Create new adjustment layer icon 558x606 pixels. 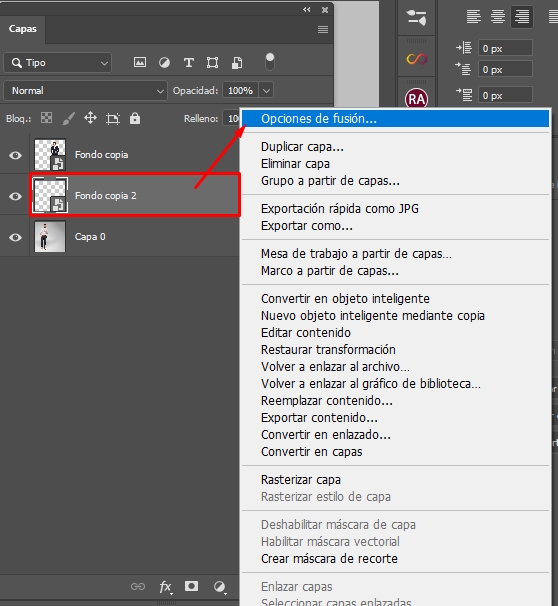[219, 587]
